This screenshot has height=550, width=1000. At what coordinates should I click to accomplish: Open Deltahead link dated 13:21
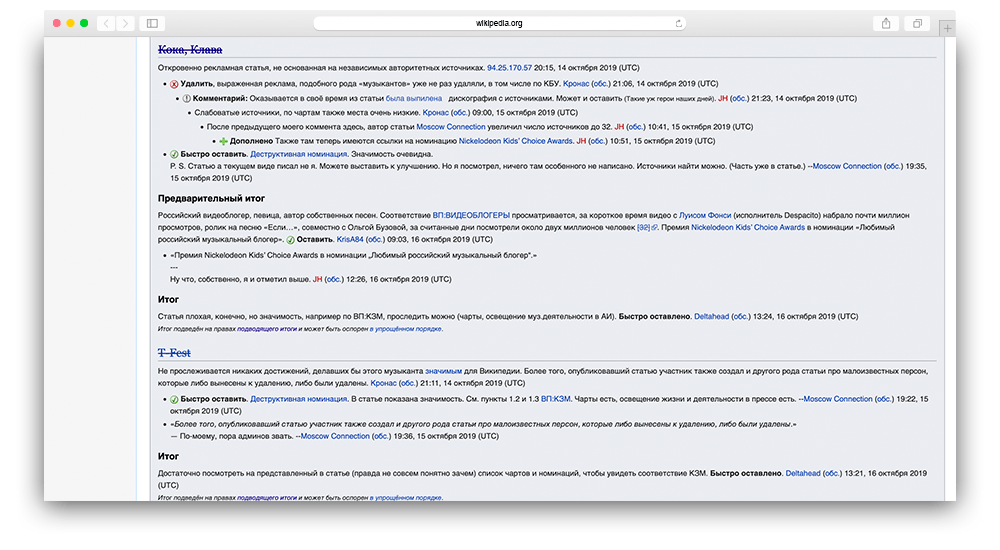803,473
